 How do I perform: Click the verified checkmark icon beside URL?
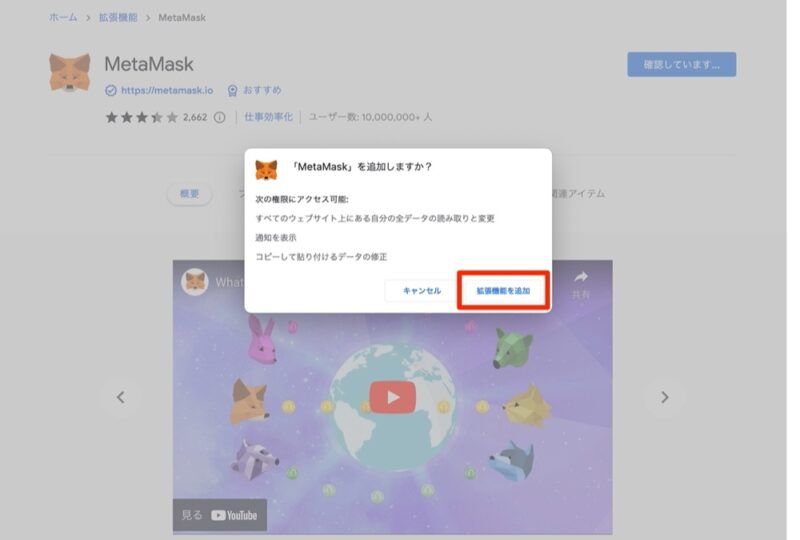[110, 90]
